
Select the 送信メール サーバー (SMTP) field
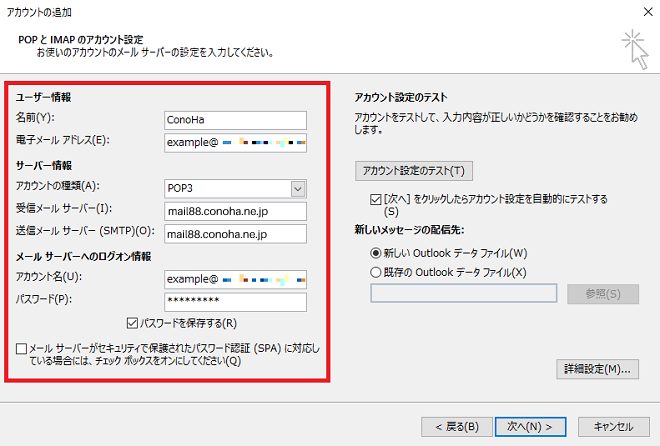[235, 234]
